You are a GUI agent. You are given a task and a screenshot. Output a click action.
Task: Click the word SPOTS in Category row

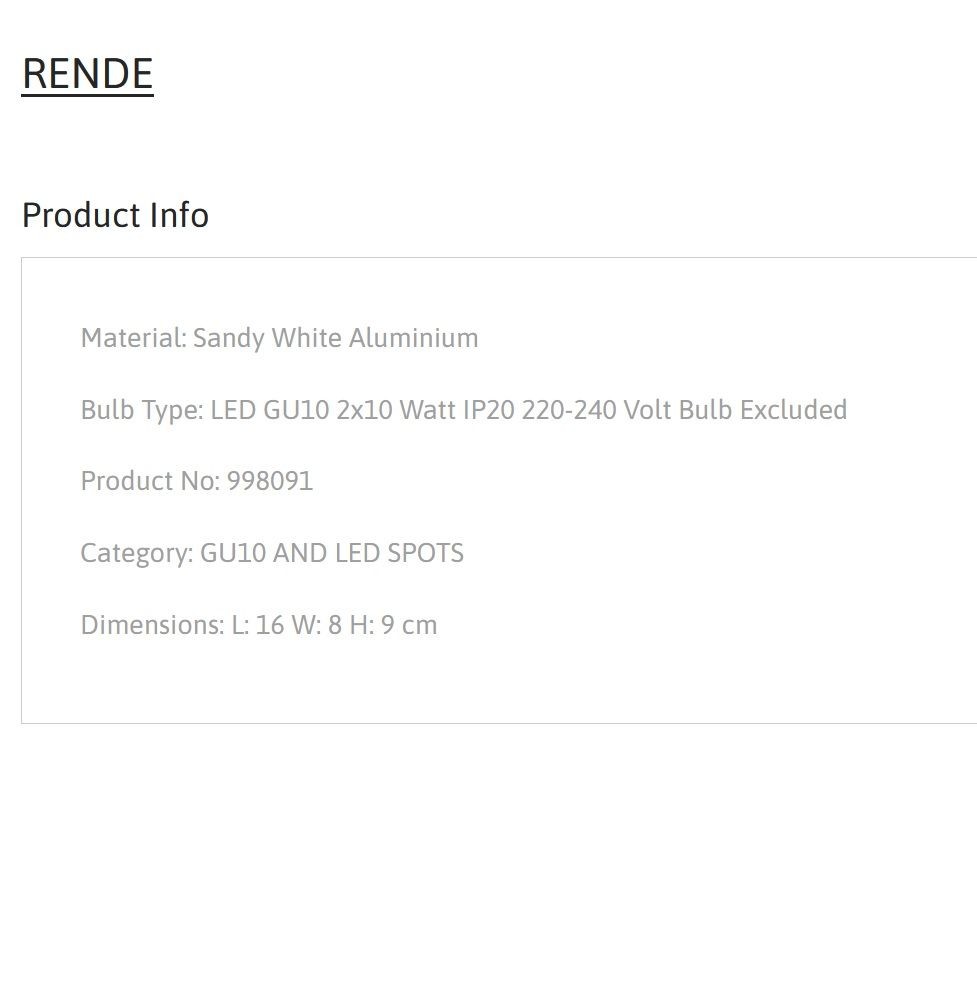click(x=425, y=553)
